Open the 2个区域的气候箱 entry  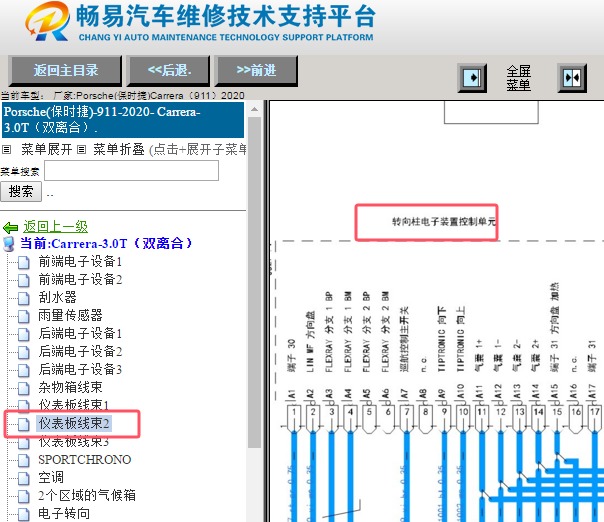point(87,495)
